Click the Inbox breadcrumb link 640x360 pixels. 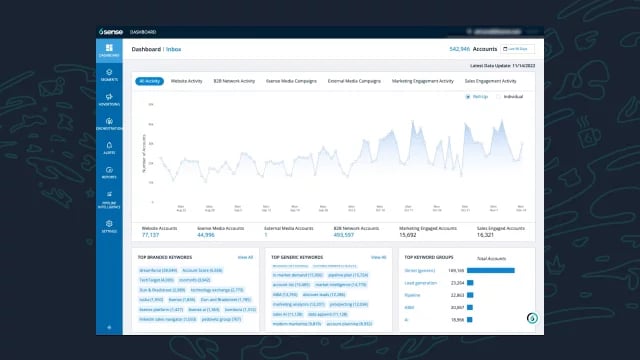click(173, 49)
